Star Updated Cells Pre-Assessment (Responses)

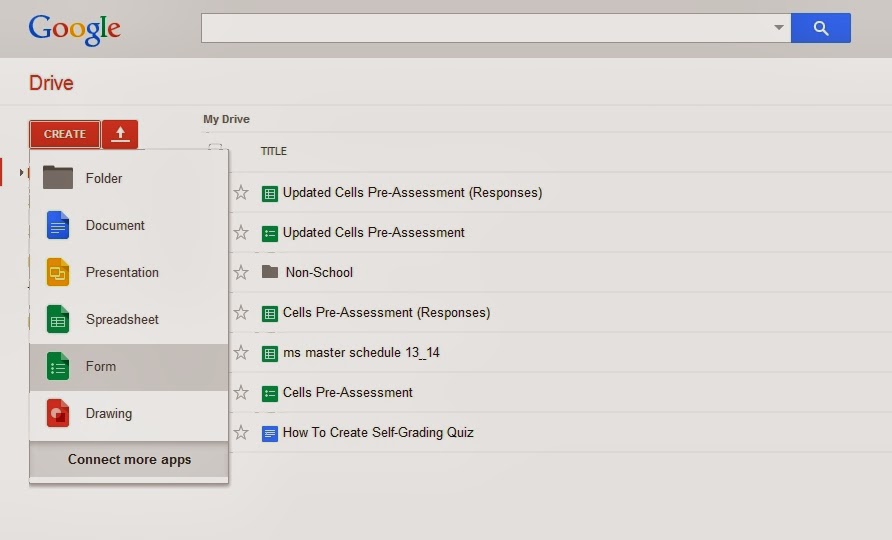(x=241, y=192)
